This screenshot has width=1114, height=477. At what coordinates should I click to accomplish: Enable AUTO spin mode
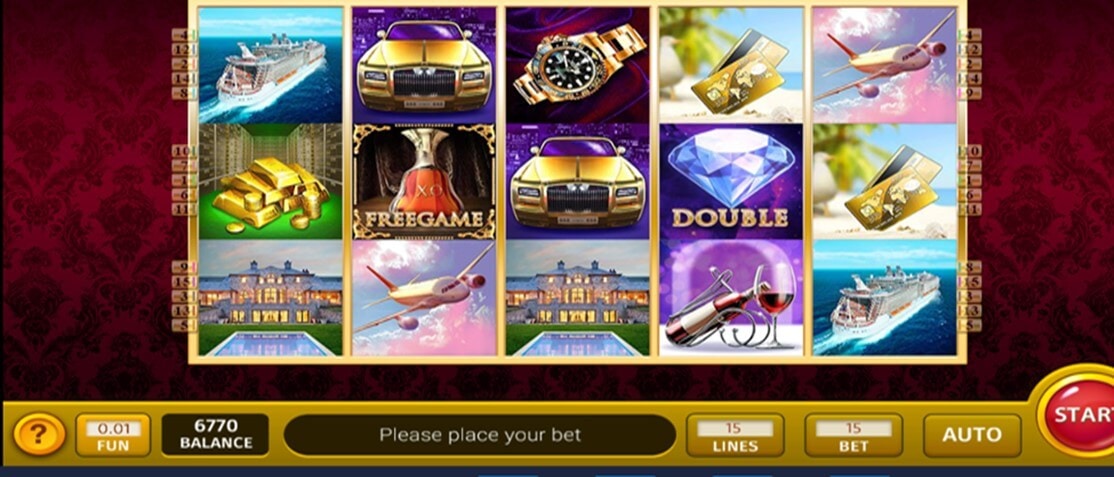[x=972, y=435]
